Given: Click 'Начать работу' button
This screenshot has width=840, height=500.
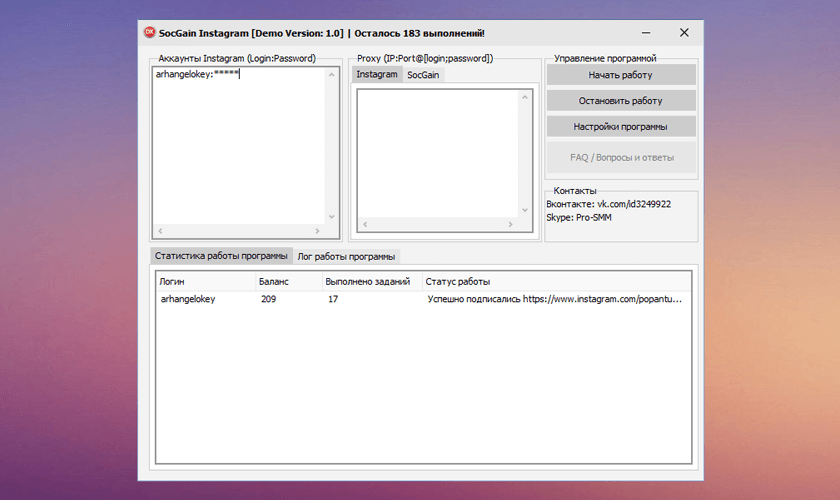Looking at the screenshot, I should 621,75.
